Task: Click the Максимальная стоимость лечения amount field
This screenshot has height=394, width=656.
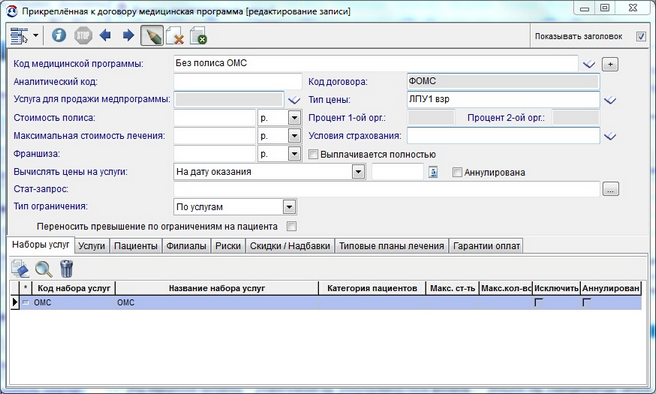Action: (214, 136)
